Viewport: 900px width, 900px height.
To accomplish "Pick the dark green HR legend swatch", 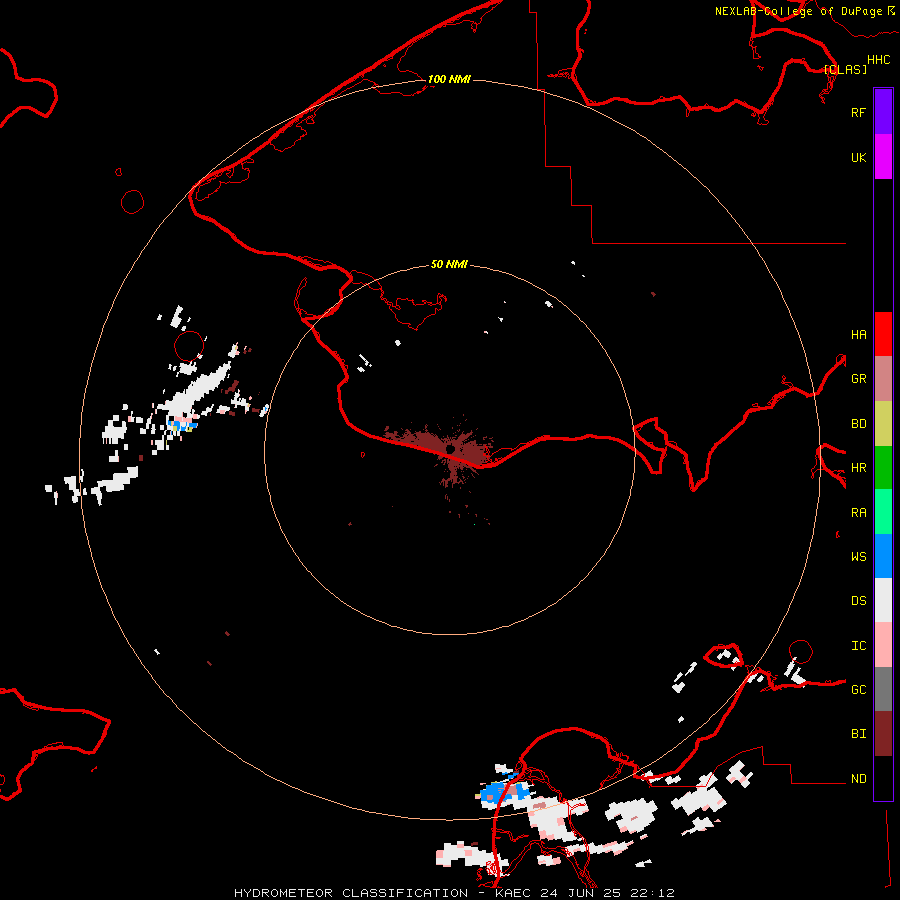I will 883,468.
